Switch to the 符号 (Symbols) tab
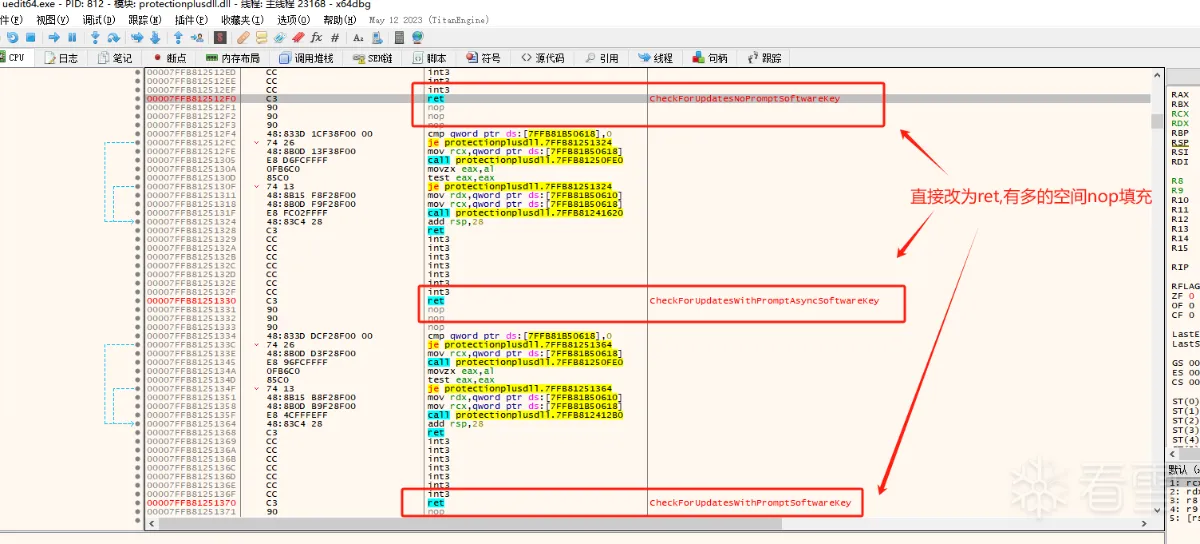Image resolution: width=1200 pixels, height=544 pixels. tap(483, 58)
